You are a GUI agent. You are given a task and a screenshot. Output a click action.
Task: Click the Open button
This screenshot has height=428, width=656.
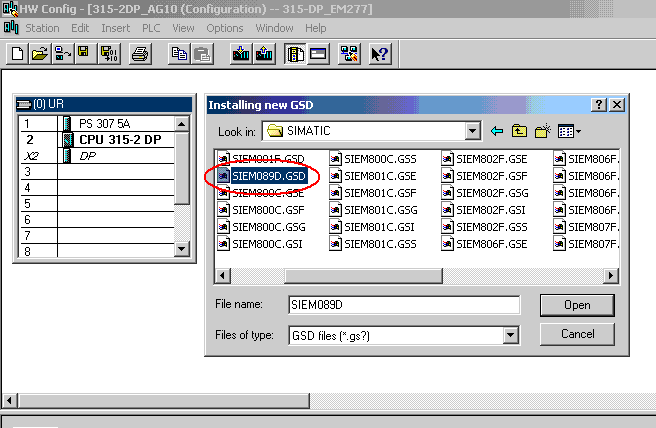pos(578,304)
